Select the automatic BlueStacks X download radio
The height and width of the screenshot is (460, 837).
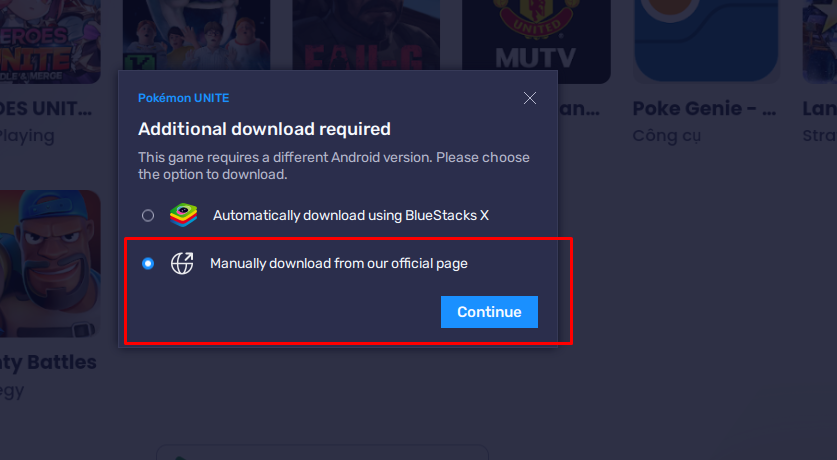pyautogui.click(x=148, y=216)
